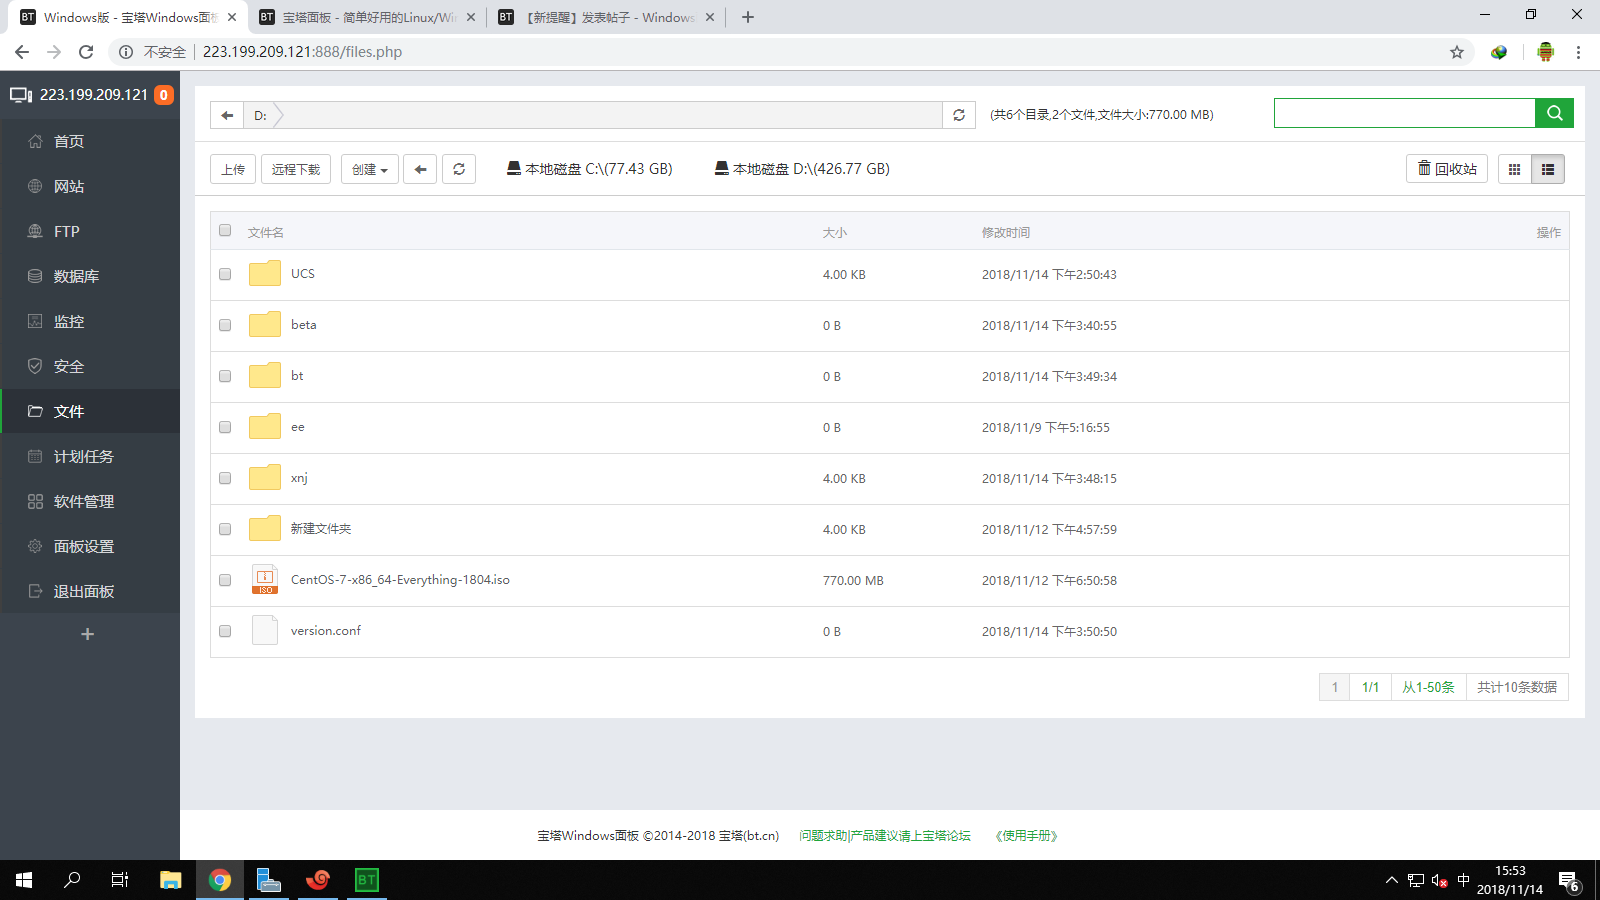1600x900 pixels.
Task: Click the CentOS ISO file icon
Action: click(265, 580)
